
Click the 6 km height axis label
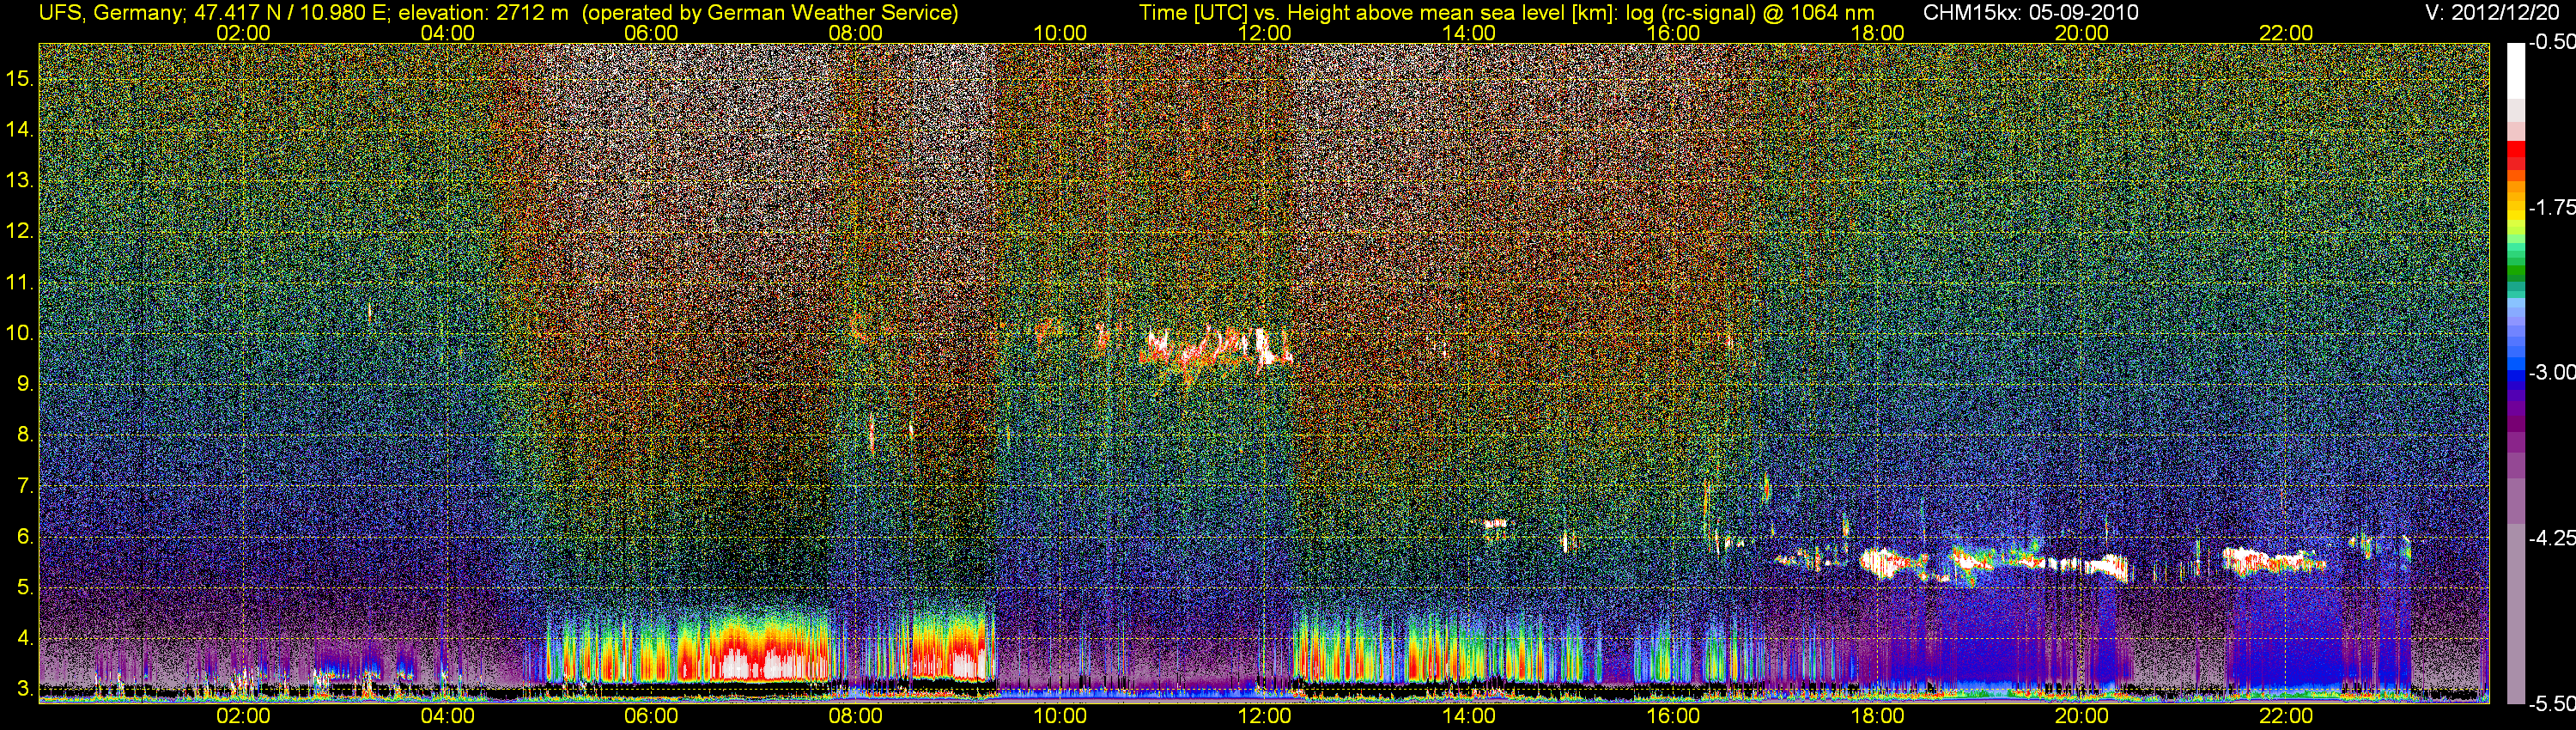point(25,537)
